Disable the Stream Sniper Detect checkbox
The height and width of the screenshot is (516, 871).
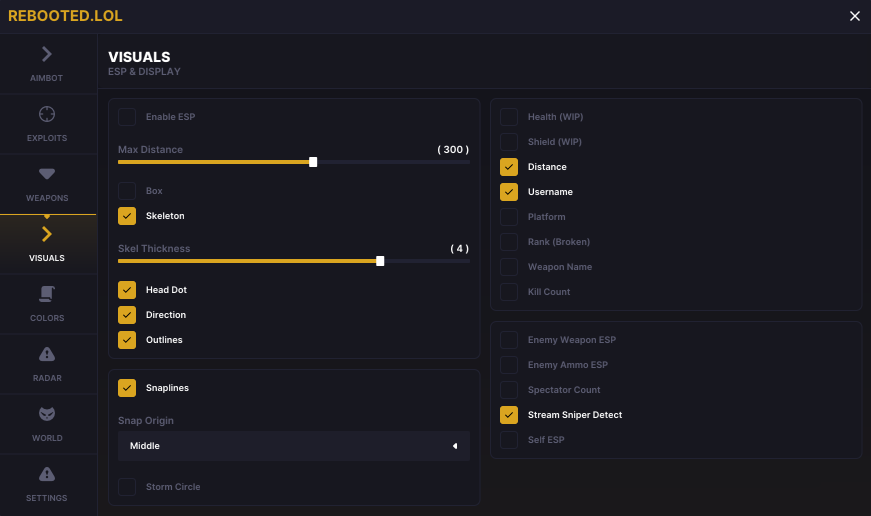tap(509, 415)
